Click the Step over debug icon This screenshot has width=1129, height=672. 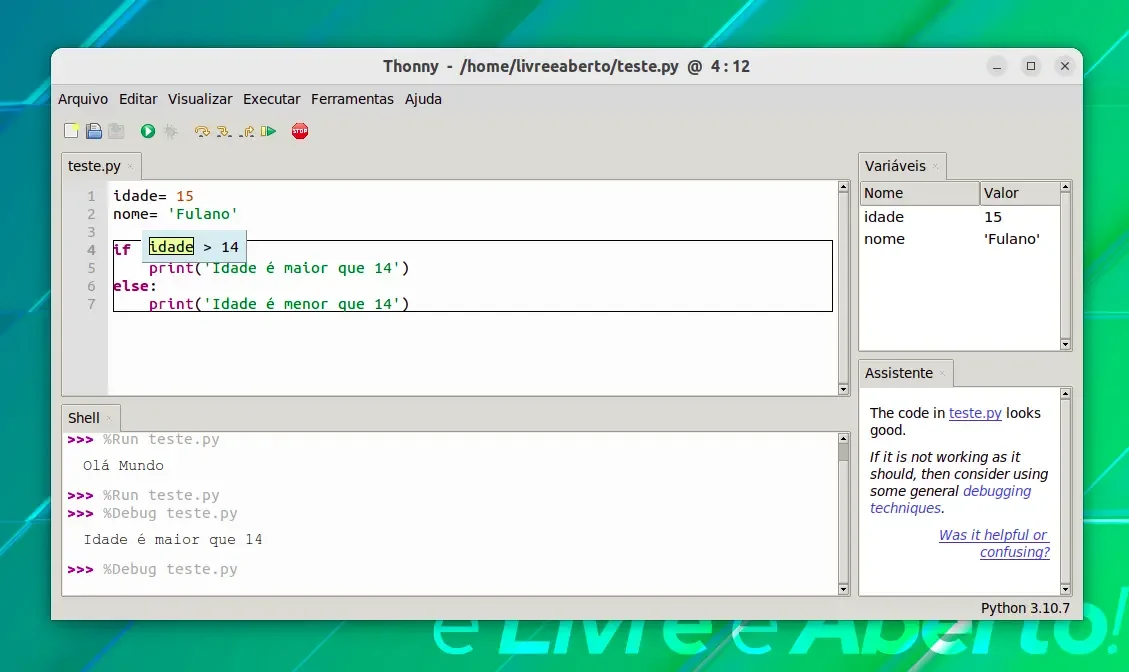click(202, 131)
